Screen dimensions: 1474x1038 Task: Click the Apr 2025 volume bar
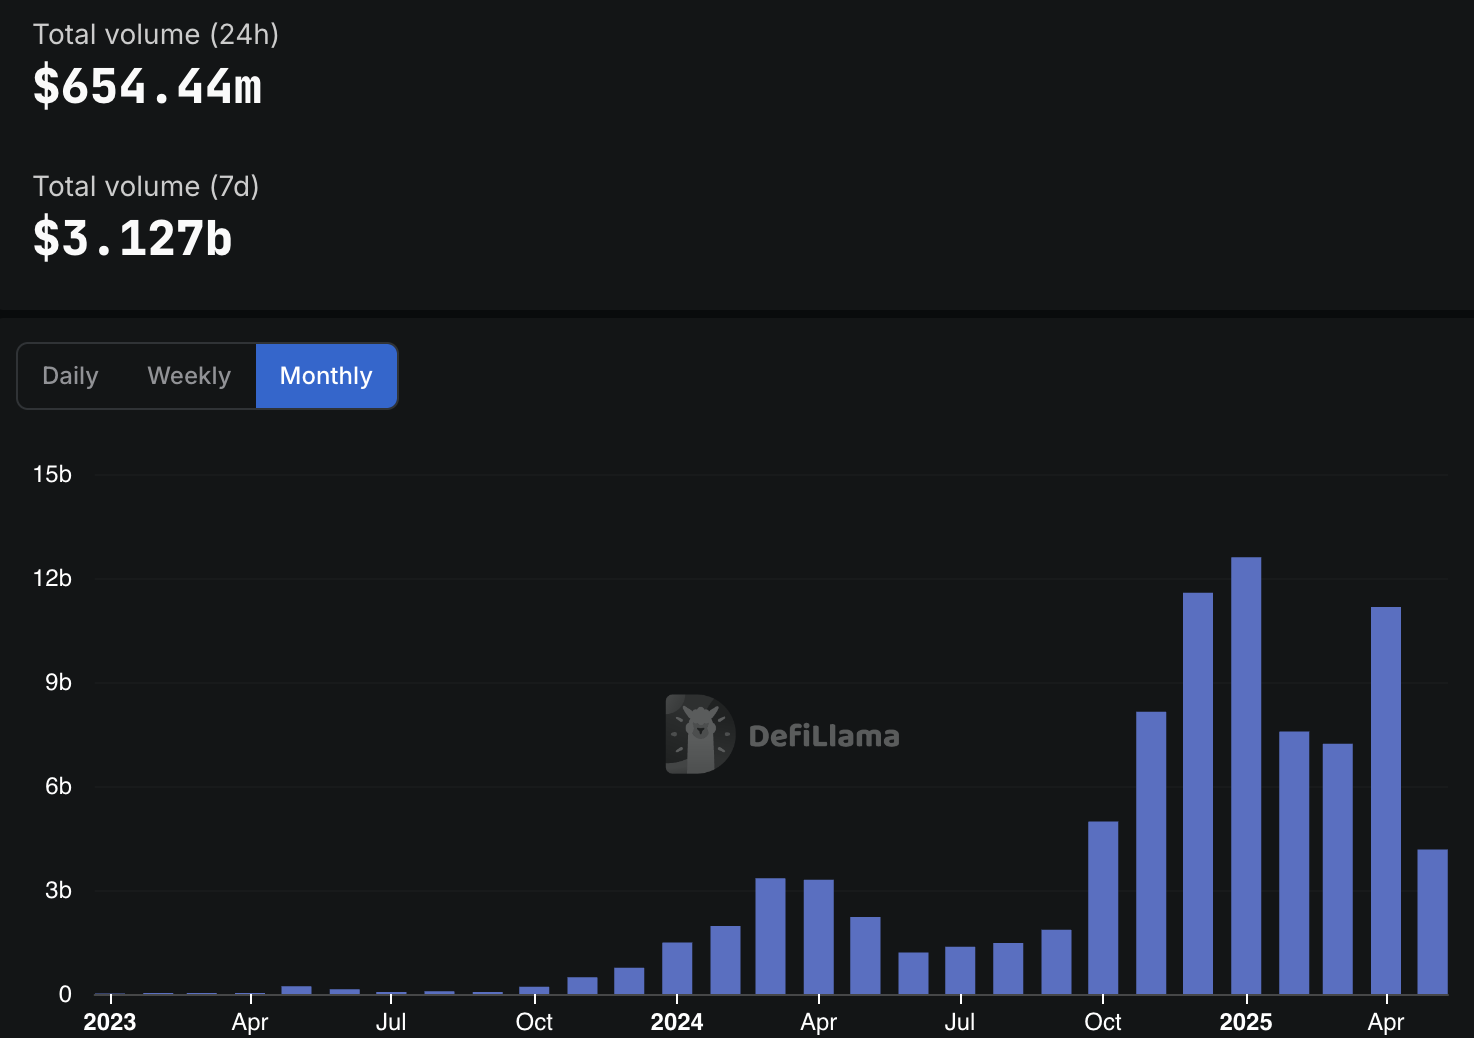(x=1386, y=801)
